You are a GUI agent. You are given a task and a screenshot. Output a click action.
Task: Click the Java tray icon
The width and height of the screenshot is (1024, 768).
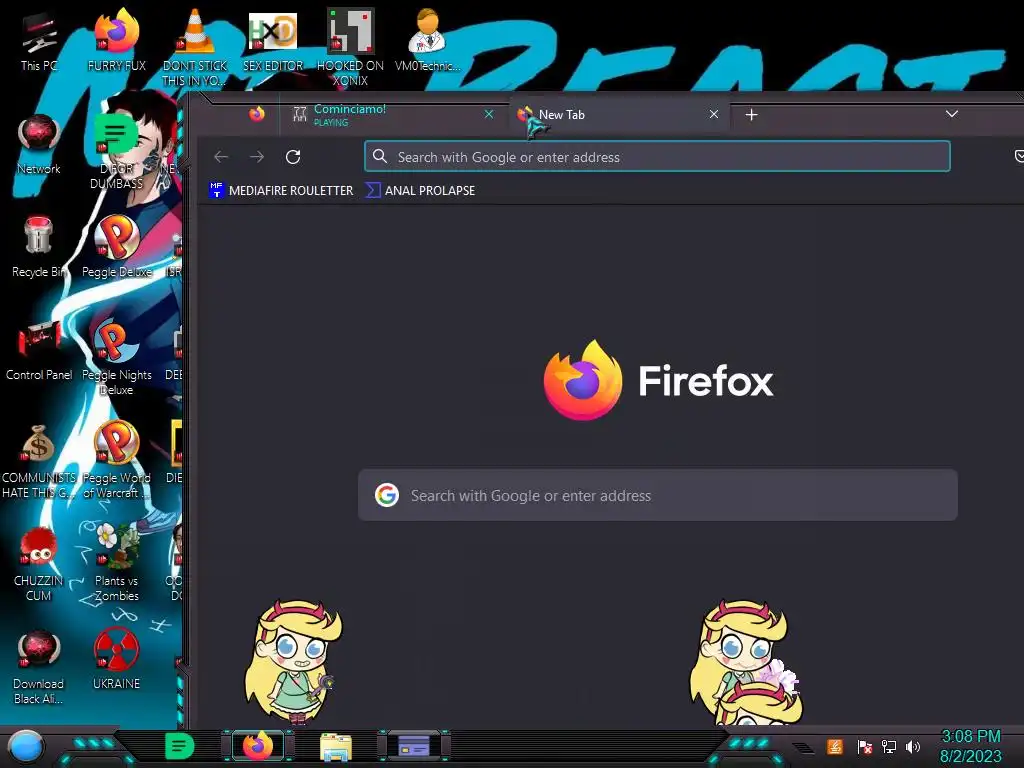835,746
